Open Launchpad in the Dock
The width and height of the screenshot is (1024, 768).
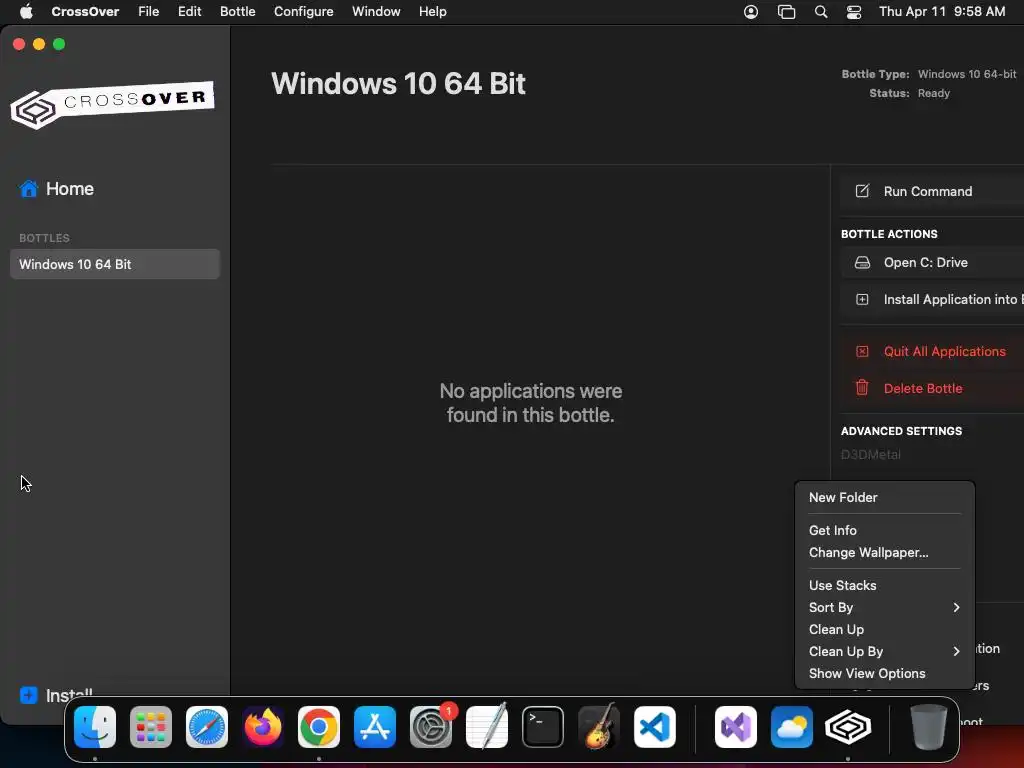[151, 727]
